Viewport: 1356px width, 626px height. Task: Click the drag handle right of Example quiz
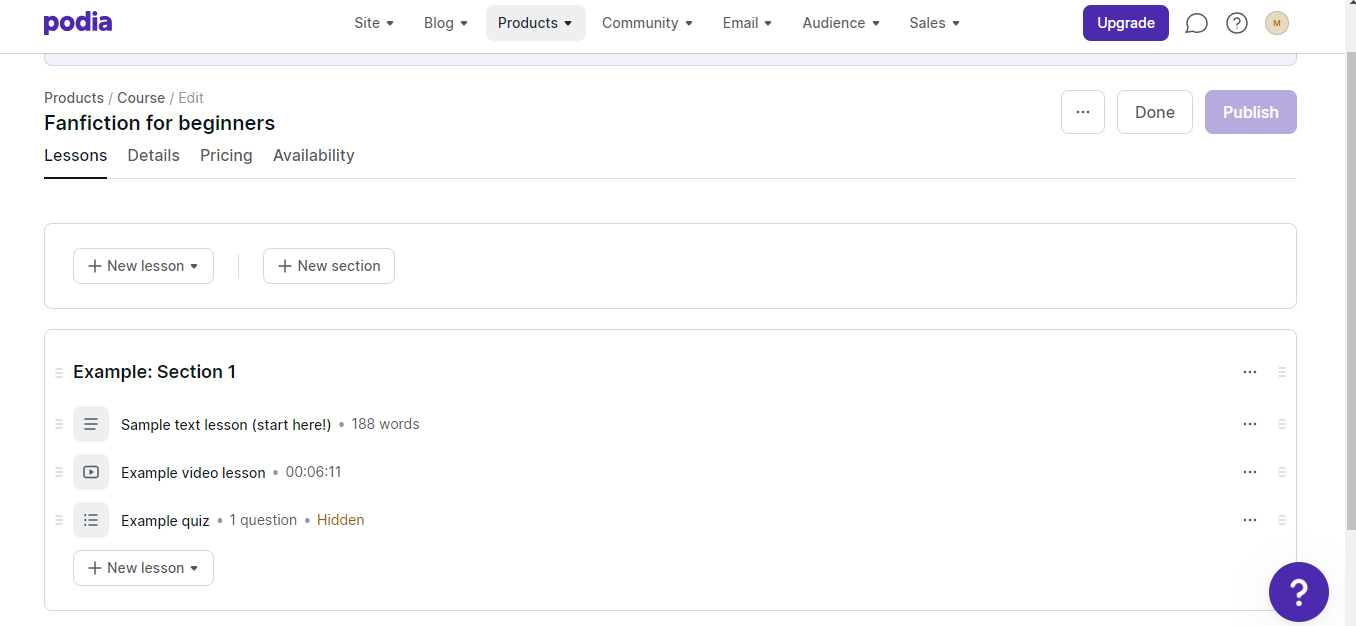(1281, 520)
